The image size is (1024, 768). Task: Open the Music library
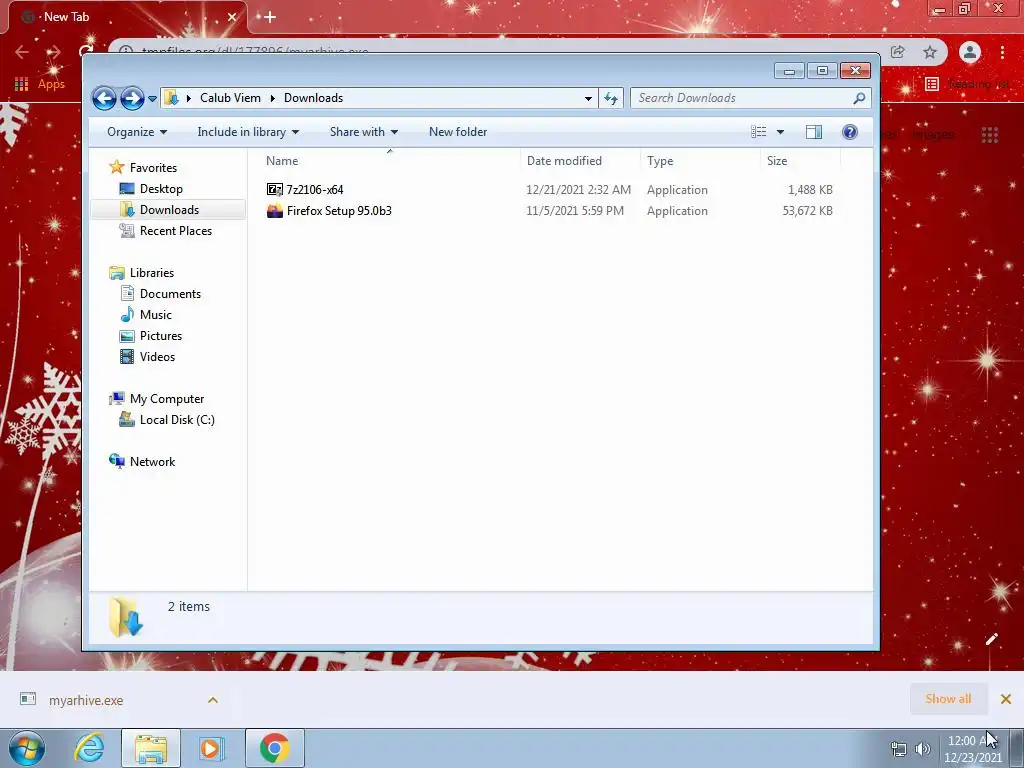pyautogui.click(x=155, y=314)
